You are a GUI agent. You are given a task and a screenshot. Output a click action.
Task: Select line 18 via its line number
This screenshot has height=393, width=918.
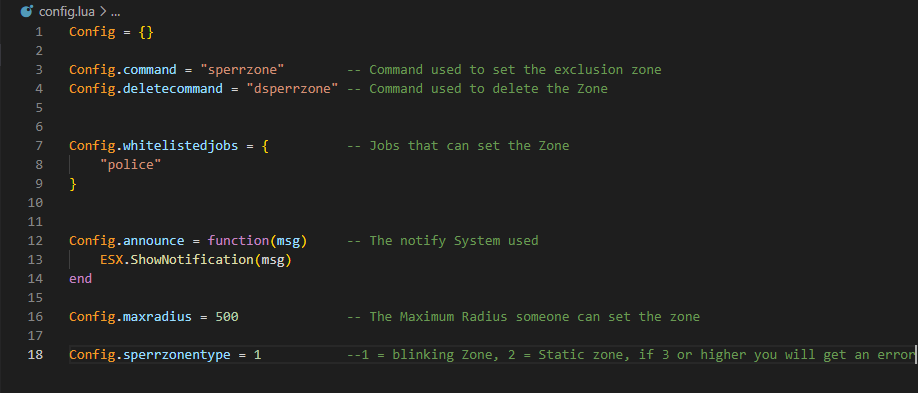point(35,355)
